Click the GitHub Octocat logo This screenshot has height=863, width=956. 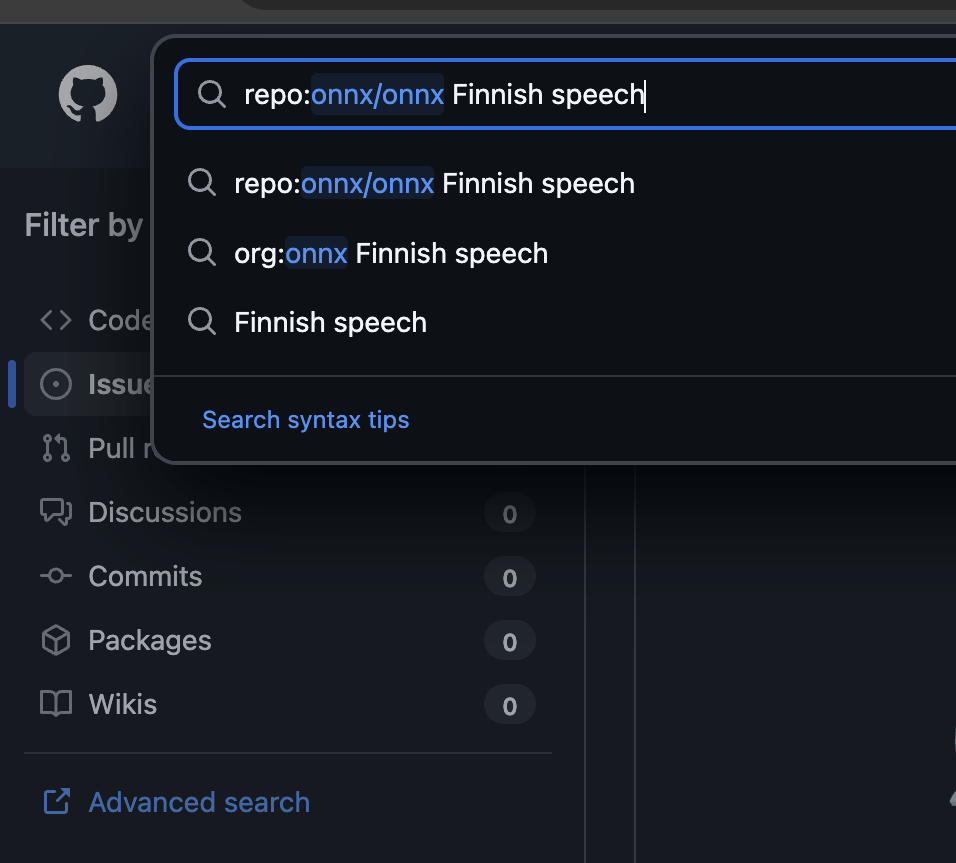(x=88, y=95)
